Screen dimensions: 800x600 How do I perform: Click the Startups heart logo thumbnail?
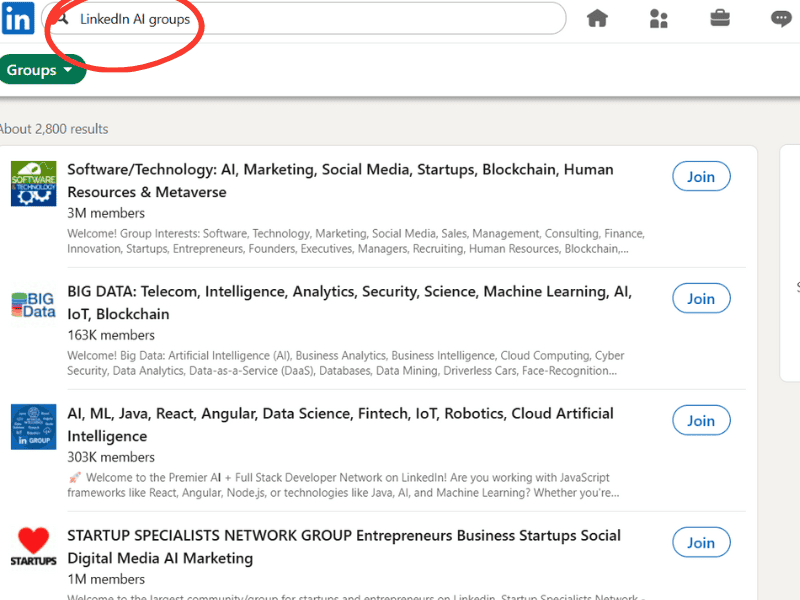[34, 547]
